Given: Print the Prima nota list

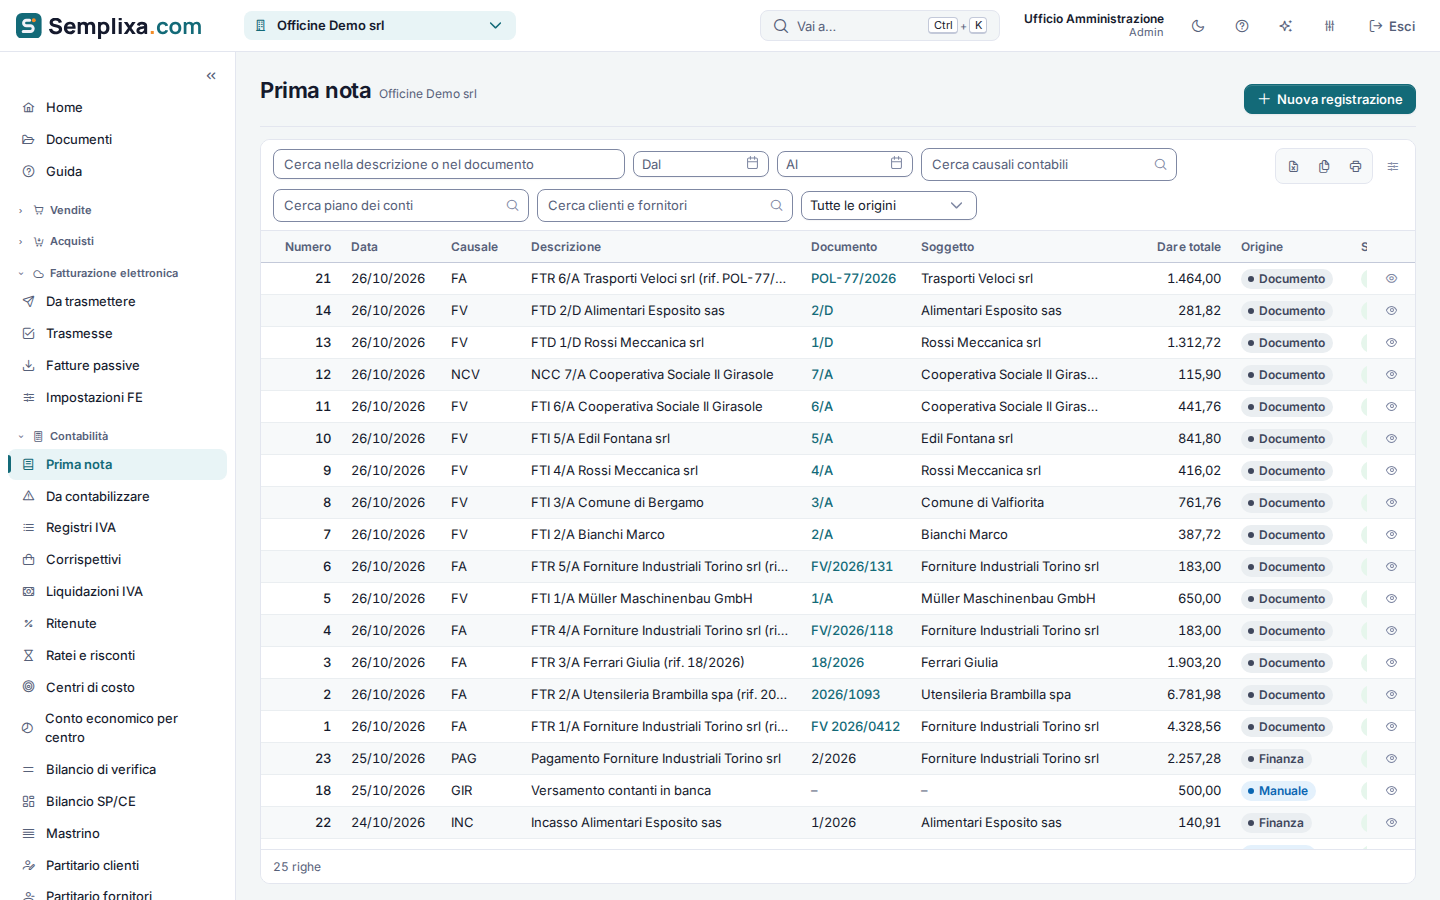Looking at the screenshot, I should click(x=1355, y=166).
